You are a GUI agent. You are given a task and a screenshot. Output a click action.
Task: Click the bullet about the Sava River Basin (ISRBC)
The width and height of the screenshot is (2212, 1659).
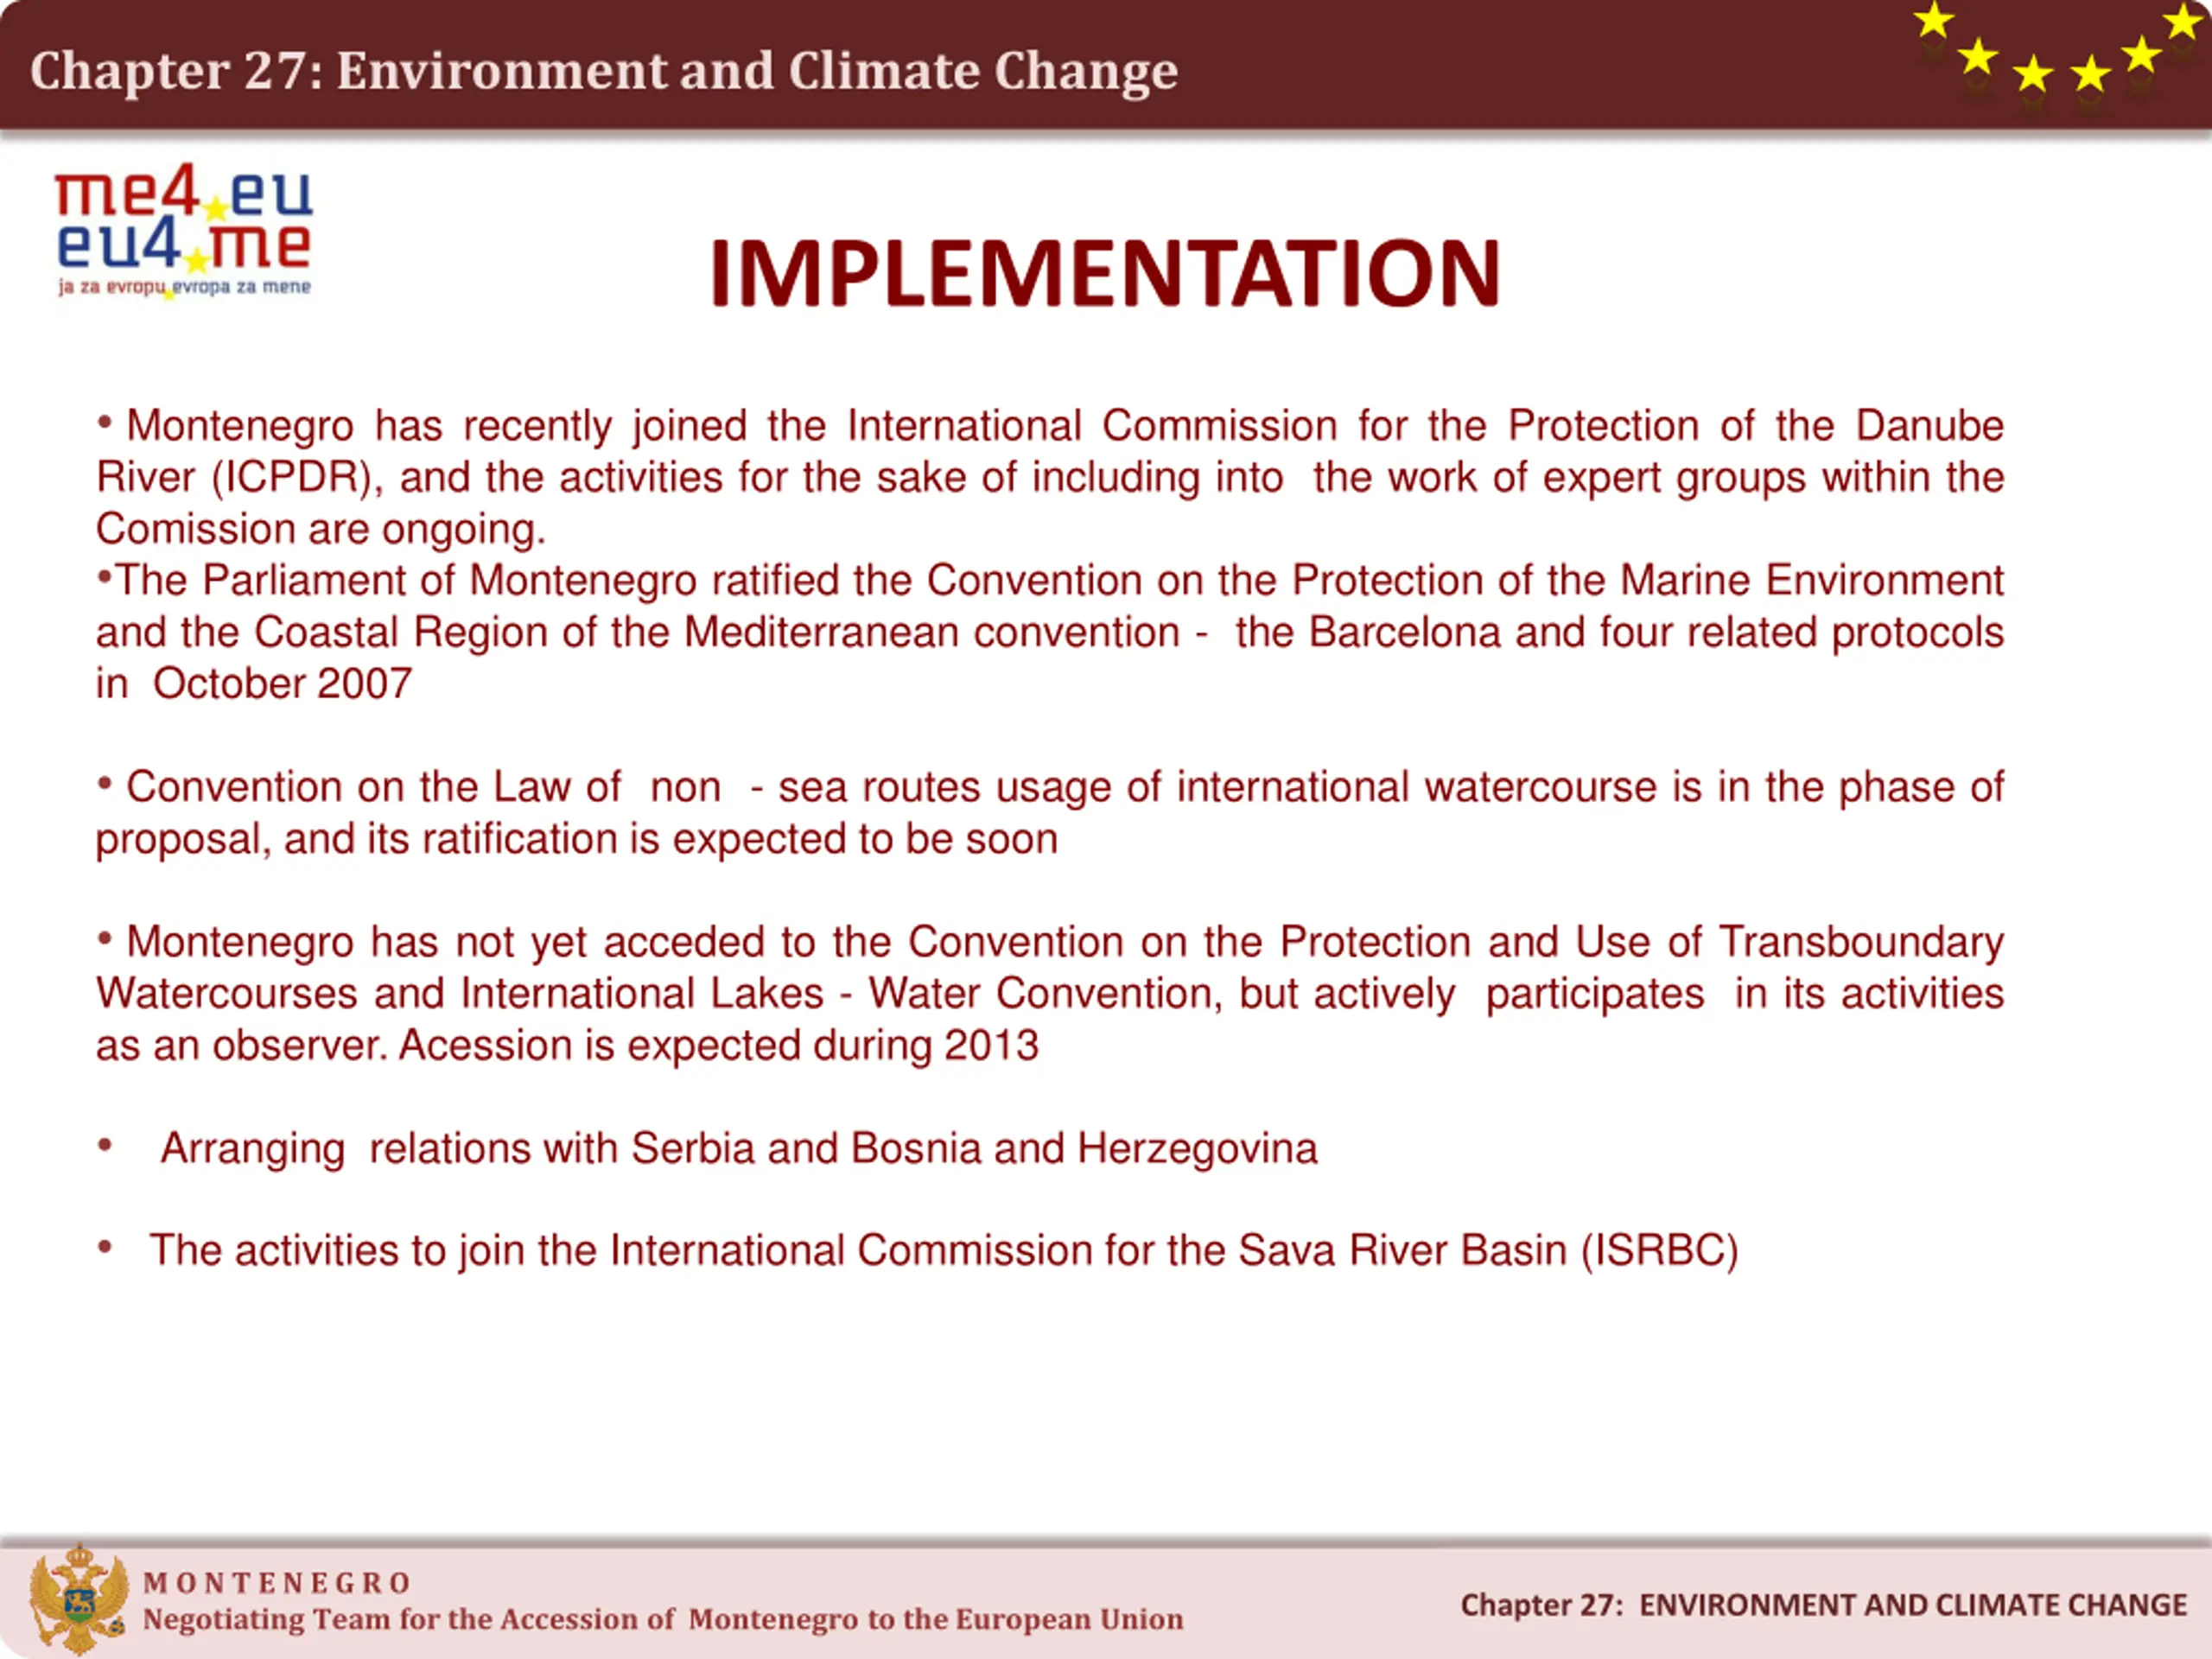click(917, 1251)
